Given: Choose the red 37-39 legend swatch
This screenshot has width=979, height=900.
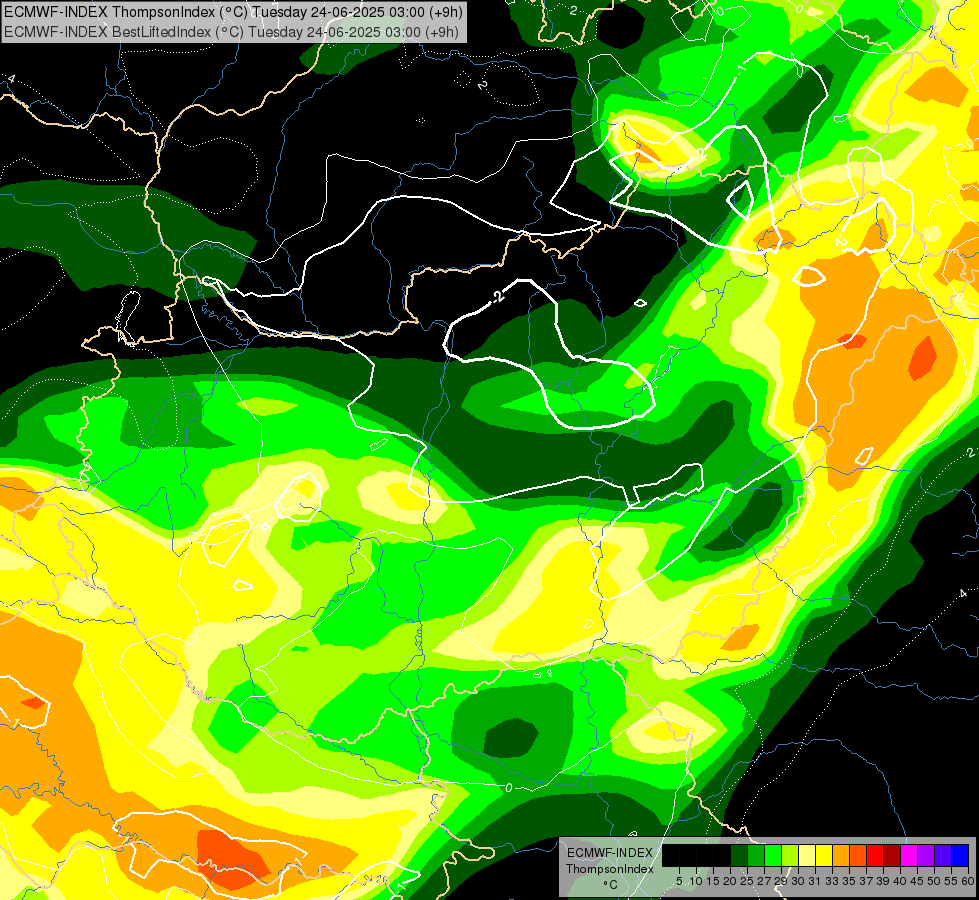Looking at the screenshot, I should pos(875,855).
